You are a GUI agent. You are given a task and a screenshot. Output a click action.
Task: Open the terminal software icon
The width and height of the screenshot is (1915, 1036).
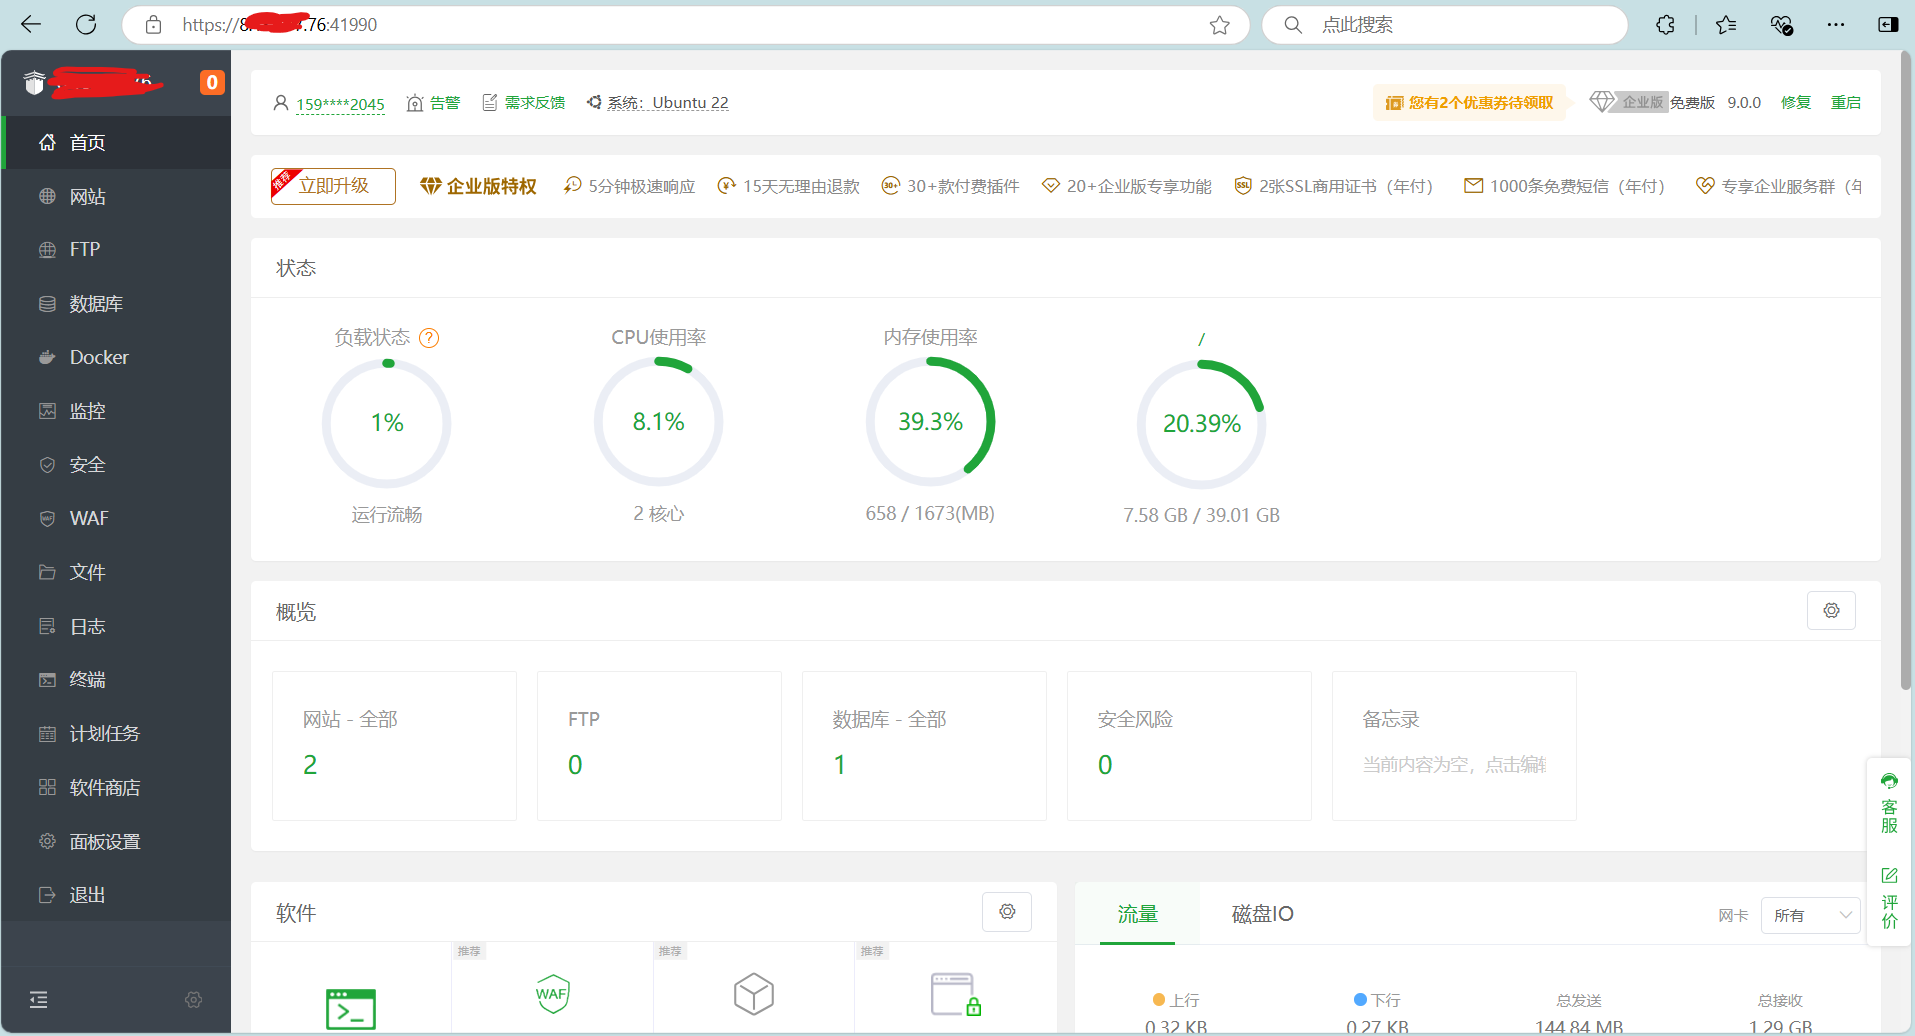point(351,1008)
